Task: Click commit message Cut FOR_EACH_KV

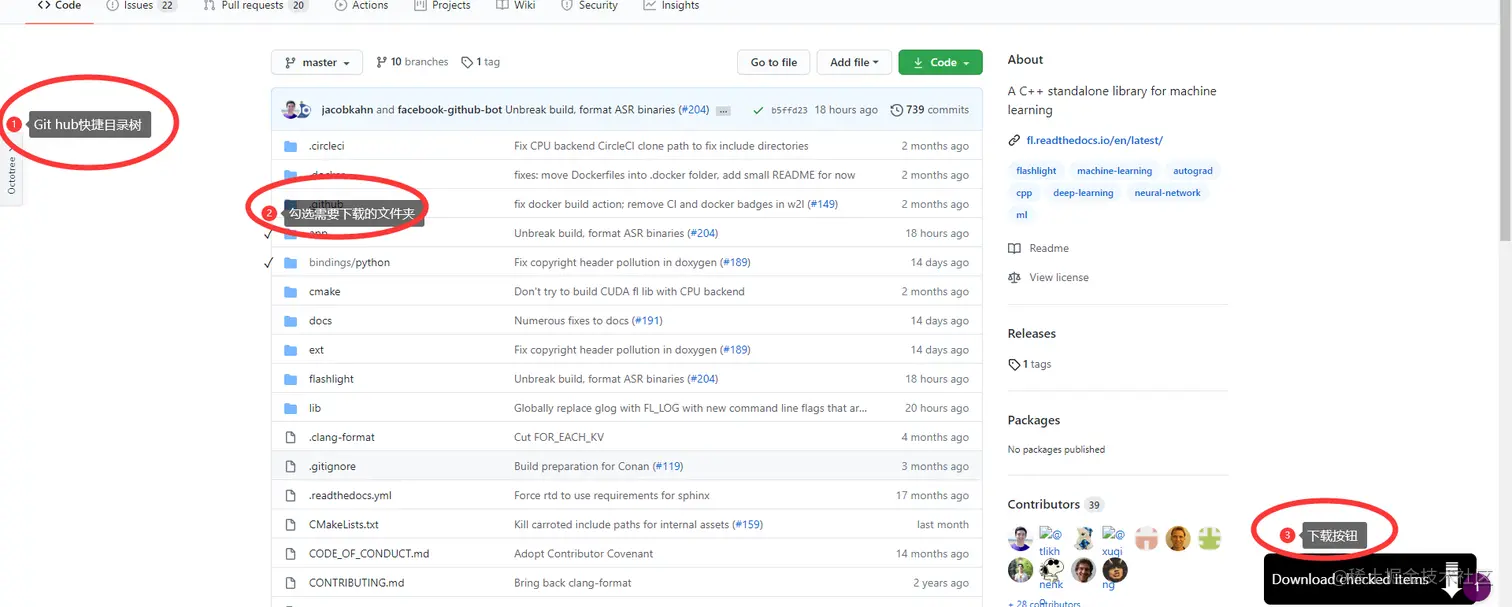Action: click(559, 437)
